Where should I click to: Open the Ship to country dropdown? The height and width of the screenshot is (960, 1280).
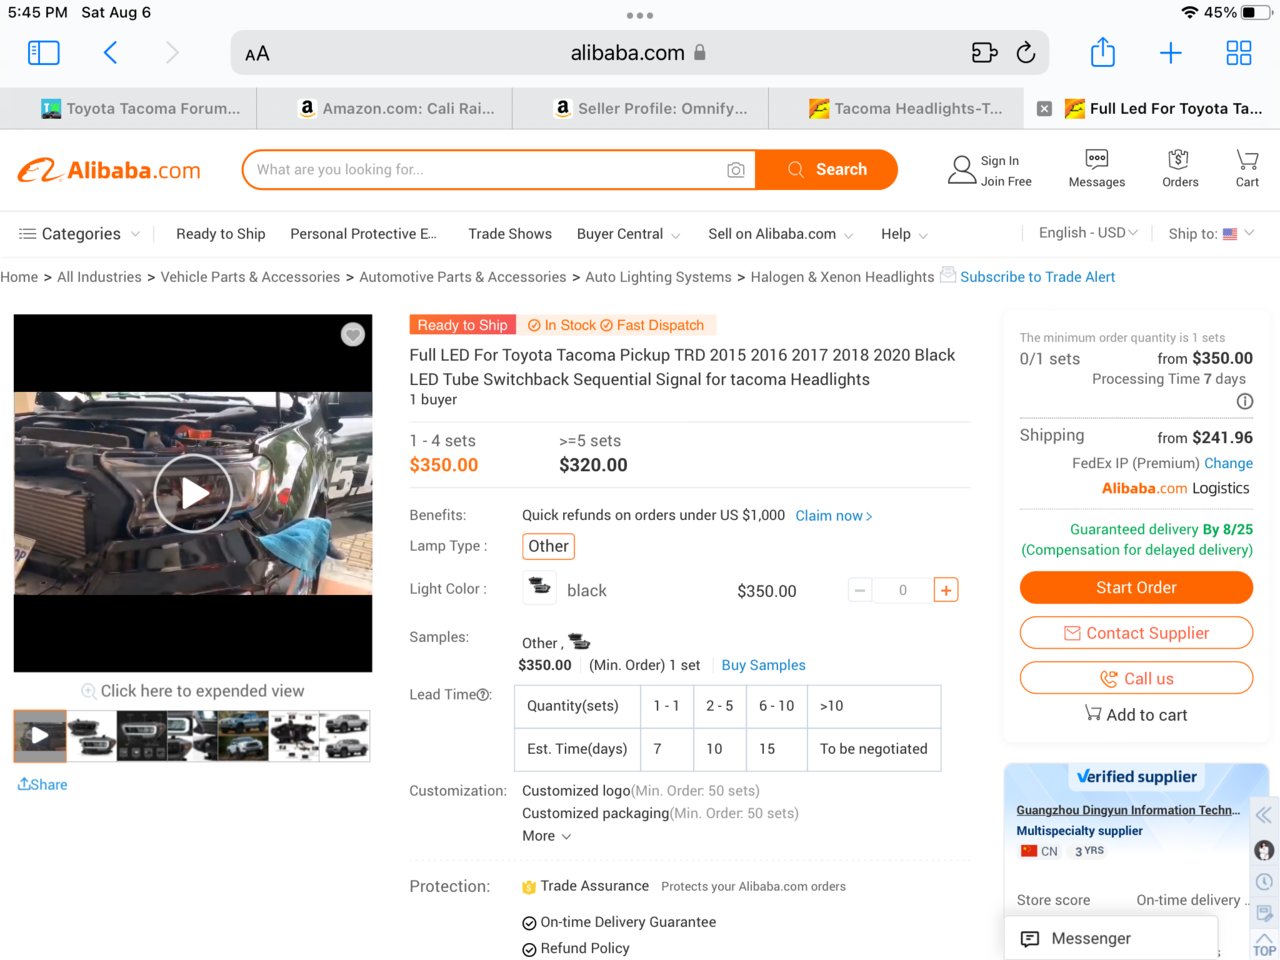pyautogui.click(x=1211, y=234)
